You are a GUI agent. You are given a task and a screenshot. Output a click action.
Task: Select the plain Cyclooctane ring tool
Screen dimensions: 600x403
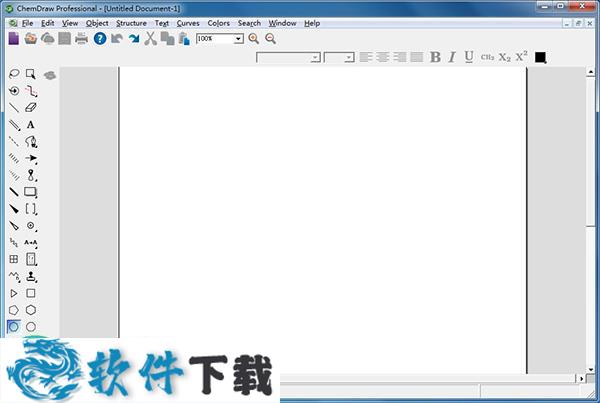coord(31,327)
